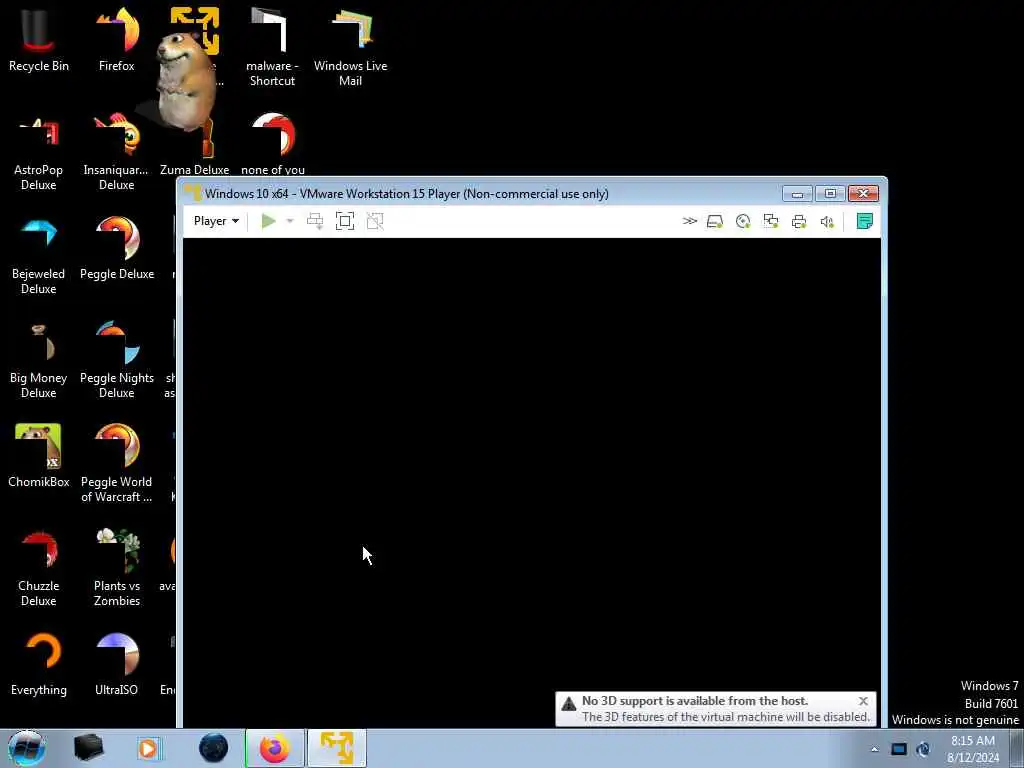Open the Player menu in VMware
Screen dimensions: 1024x768
pyautogui.click(x=216, y=221)
